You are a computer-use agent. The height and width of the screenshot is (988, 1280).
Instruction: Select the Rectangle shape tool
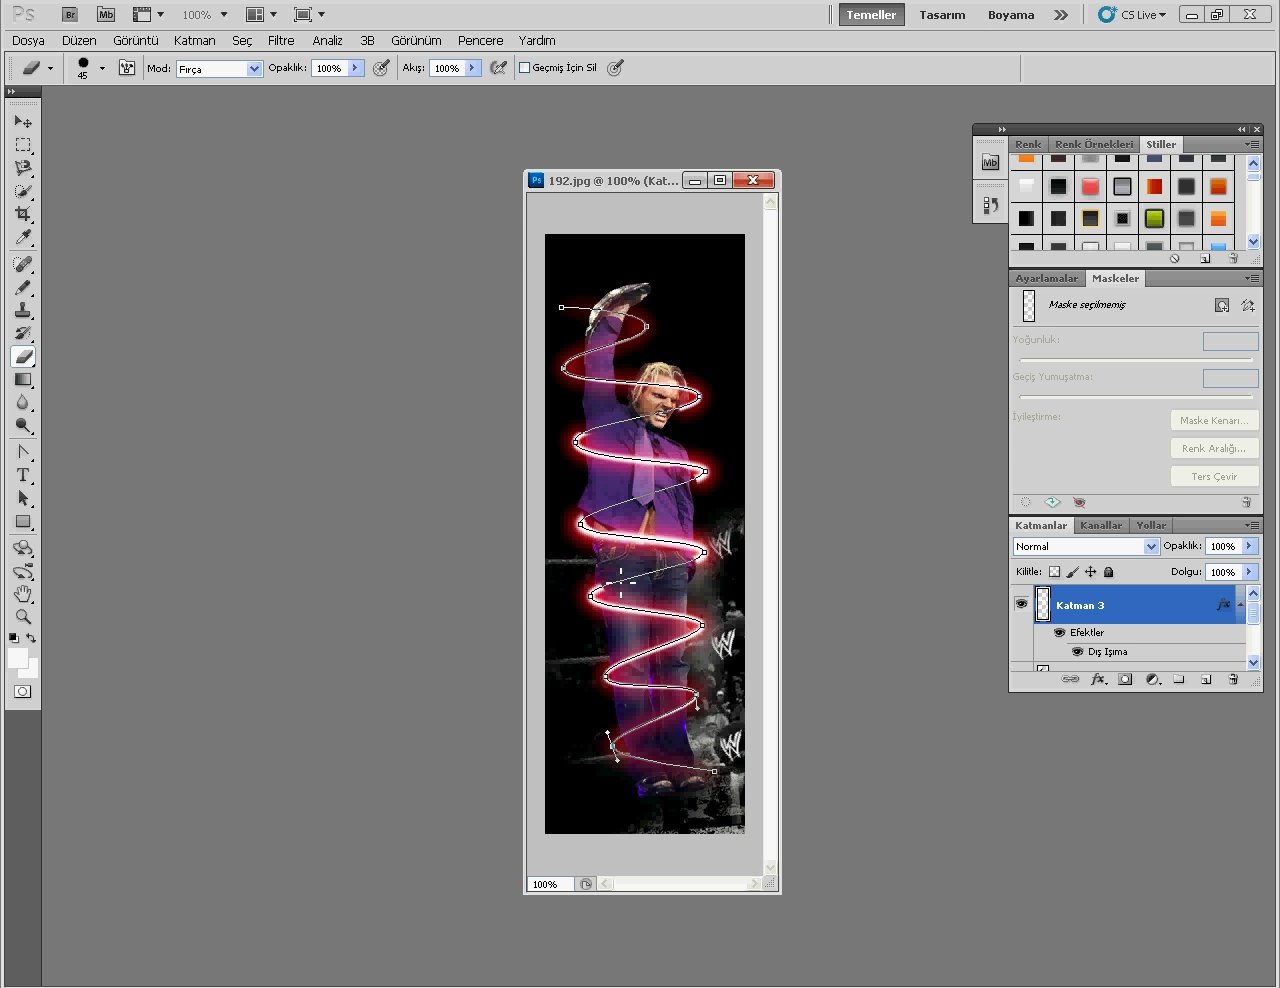pyautogui.click(x=23, y=521)
